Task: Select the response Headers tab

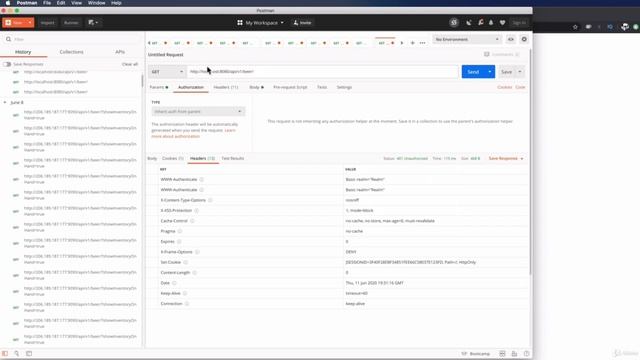Action: coord(202,158)
